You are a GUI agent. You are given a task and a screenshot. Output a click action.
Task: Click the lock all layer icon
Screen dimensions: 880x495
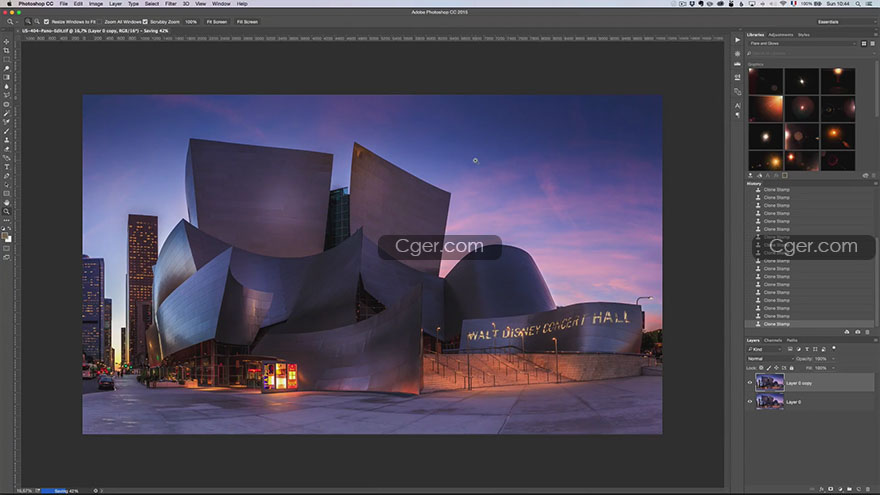coord(792,368)
